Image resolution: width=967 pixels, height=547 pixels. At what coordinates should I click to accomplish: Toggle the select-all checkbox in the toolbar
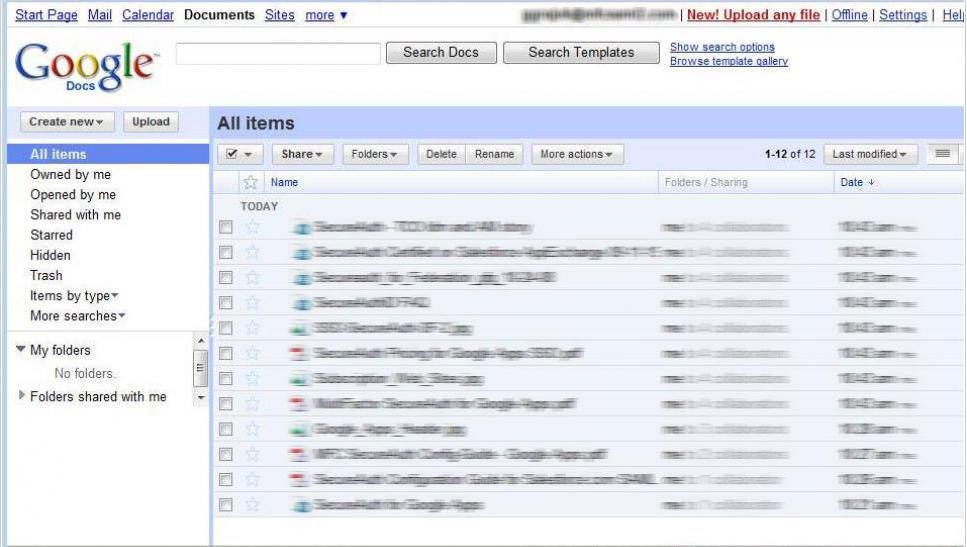[232, 154]
